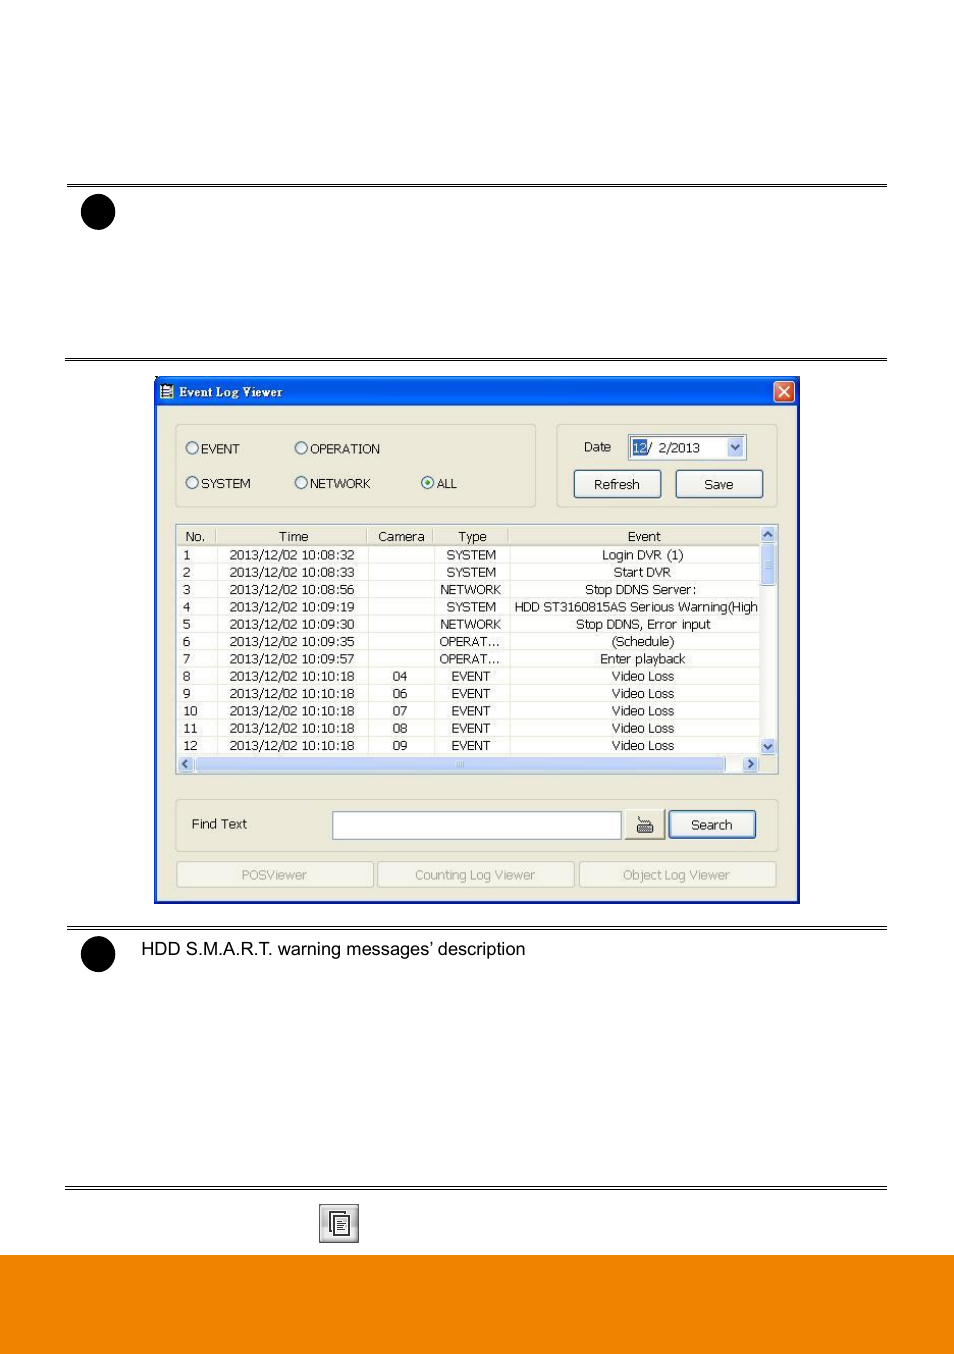The image size is (954, 1354).
Task: Select the Stop DDNS Server log entry
Action: 468,589
